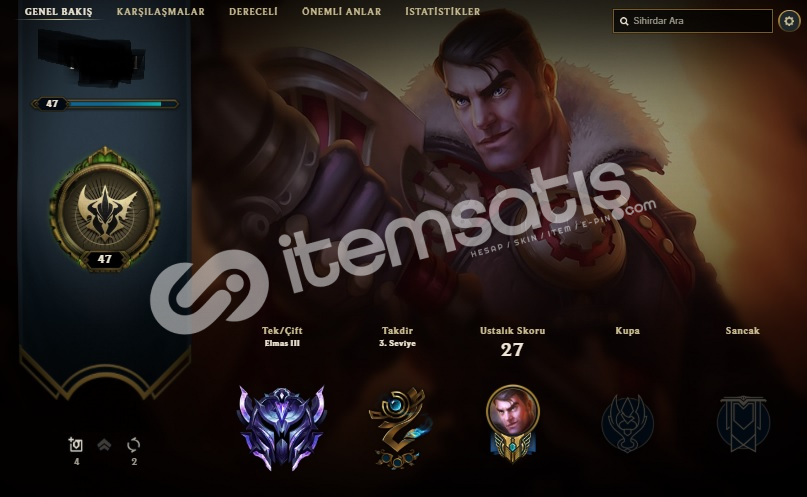Focus the Sihirdar Ara search field

tap(693, 21)
